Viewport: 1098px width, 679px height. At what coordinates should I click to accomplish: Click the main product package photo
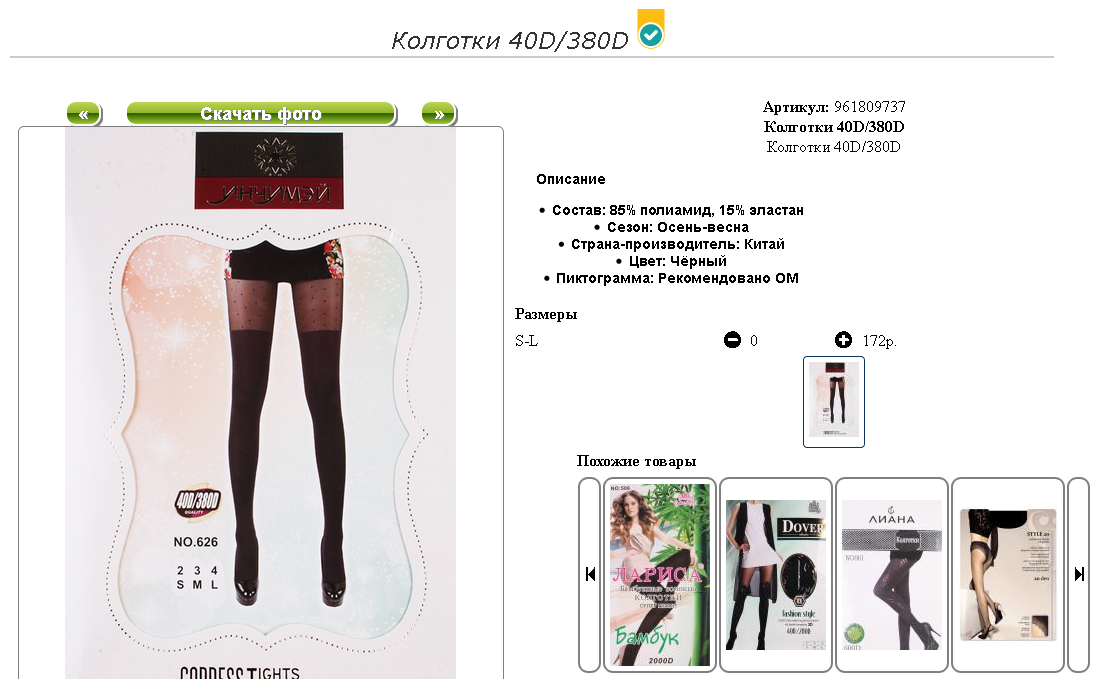point(260,403)
